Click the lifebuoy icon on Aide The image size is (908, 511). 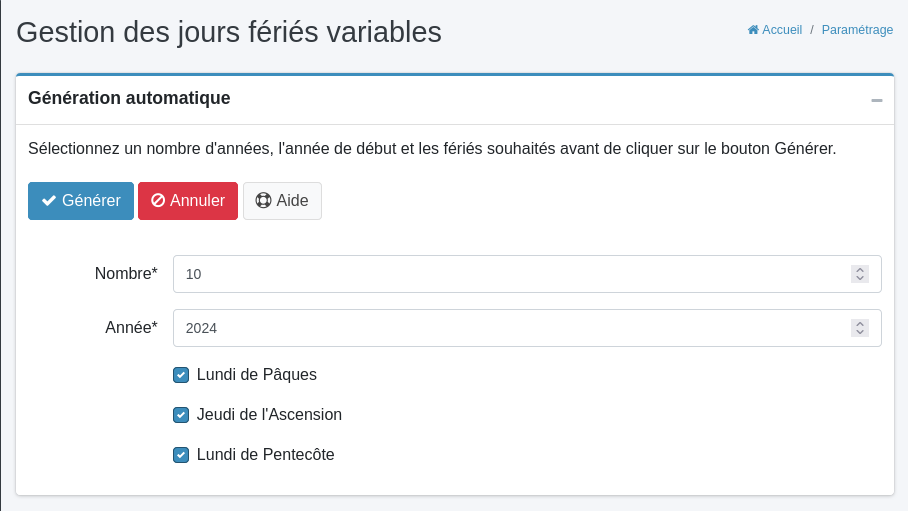(x=263, y=201)
